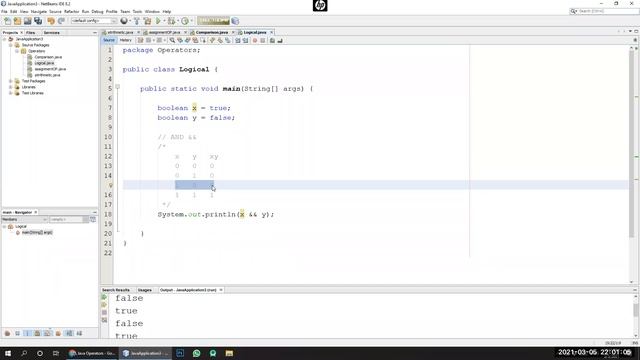640x360 pixels.
Task: Click the Clean and Build Project icon
Action: (x=147, y=21)
